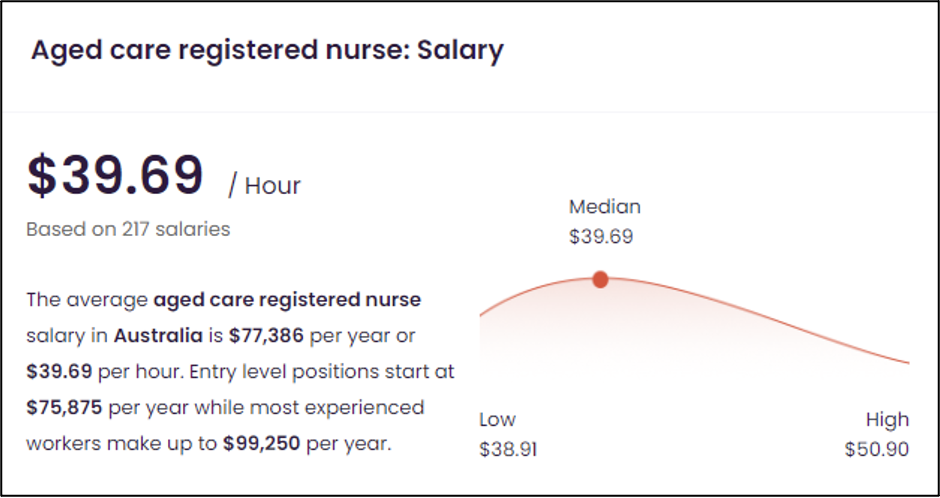Click the 'Low' label below chart
The width and height of the screenshot is (940, 498).
click(498, 419)
